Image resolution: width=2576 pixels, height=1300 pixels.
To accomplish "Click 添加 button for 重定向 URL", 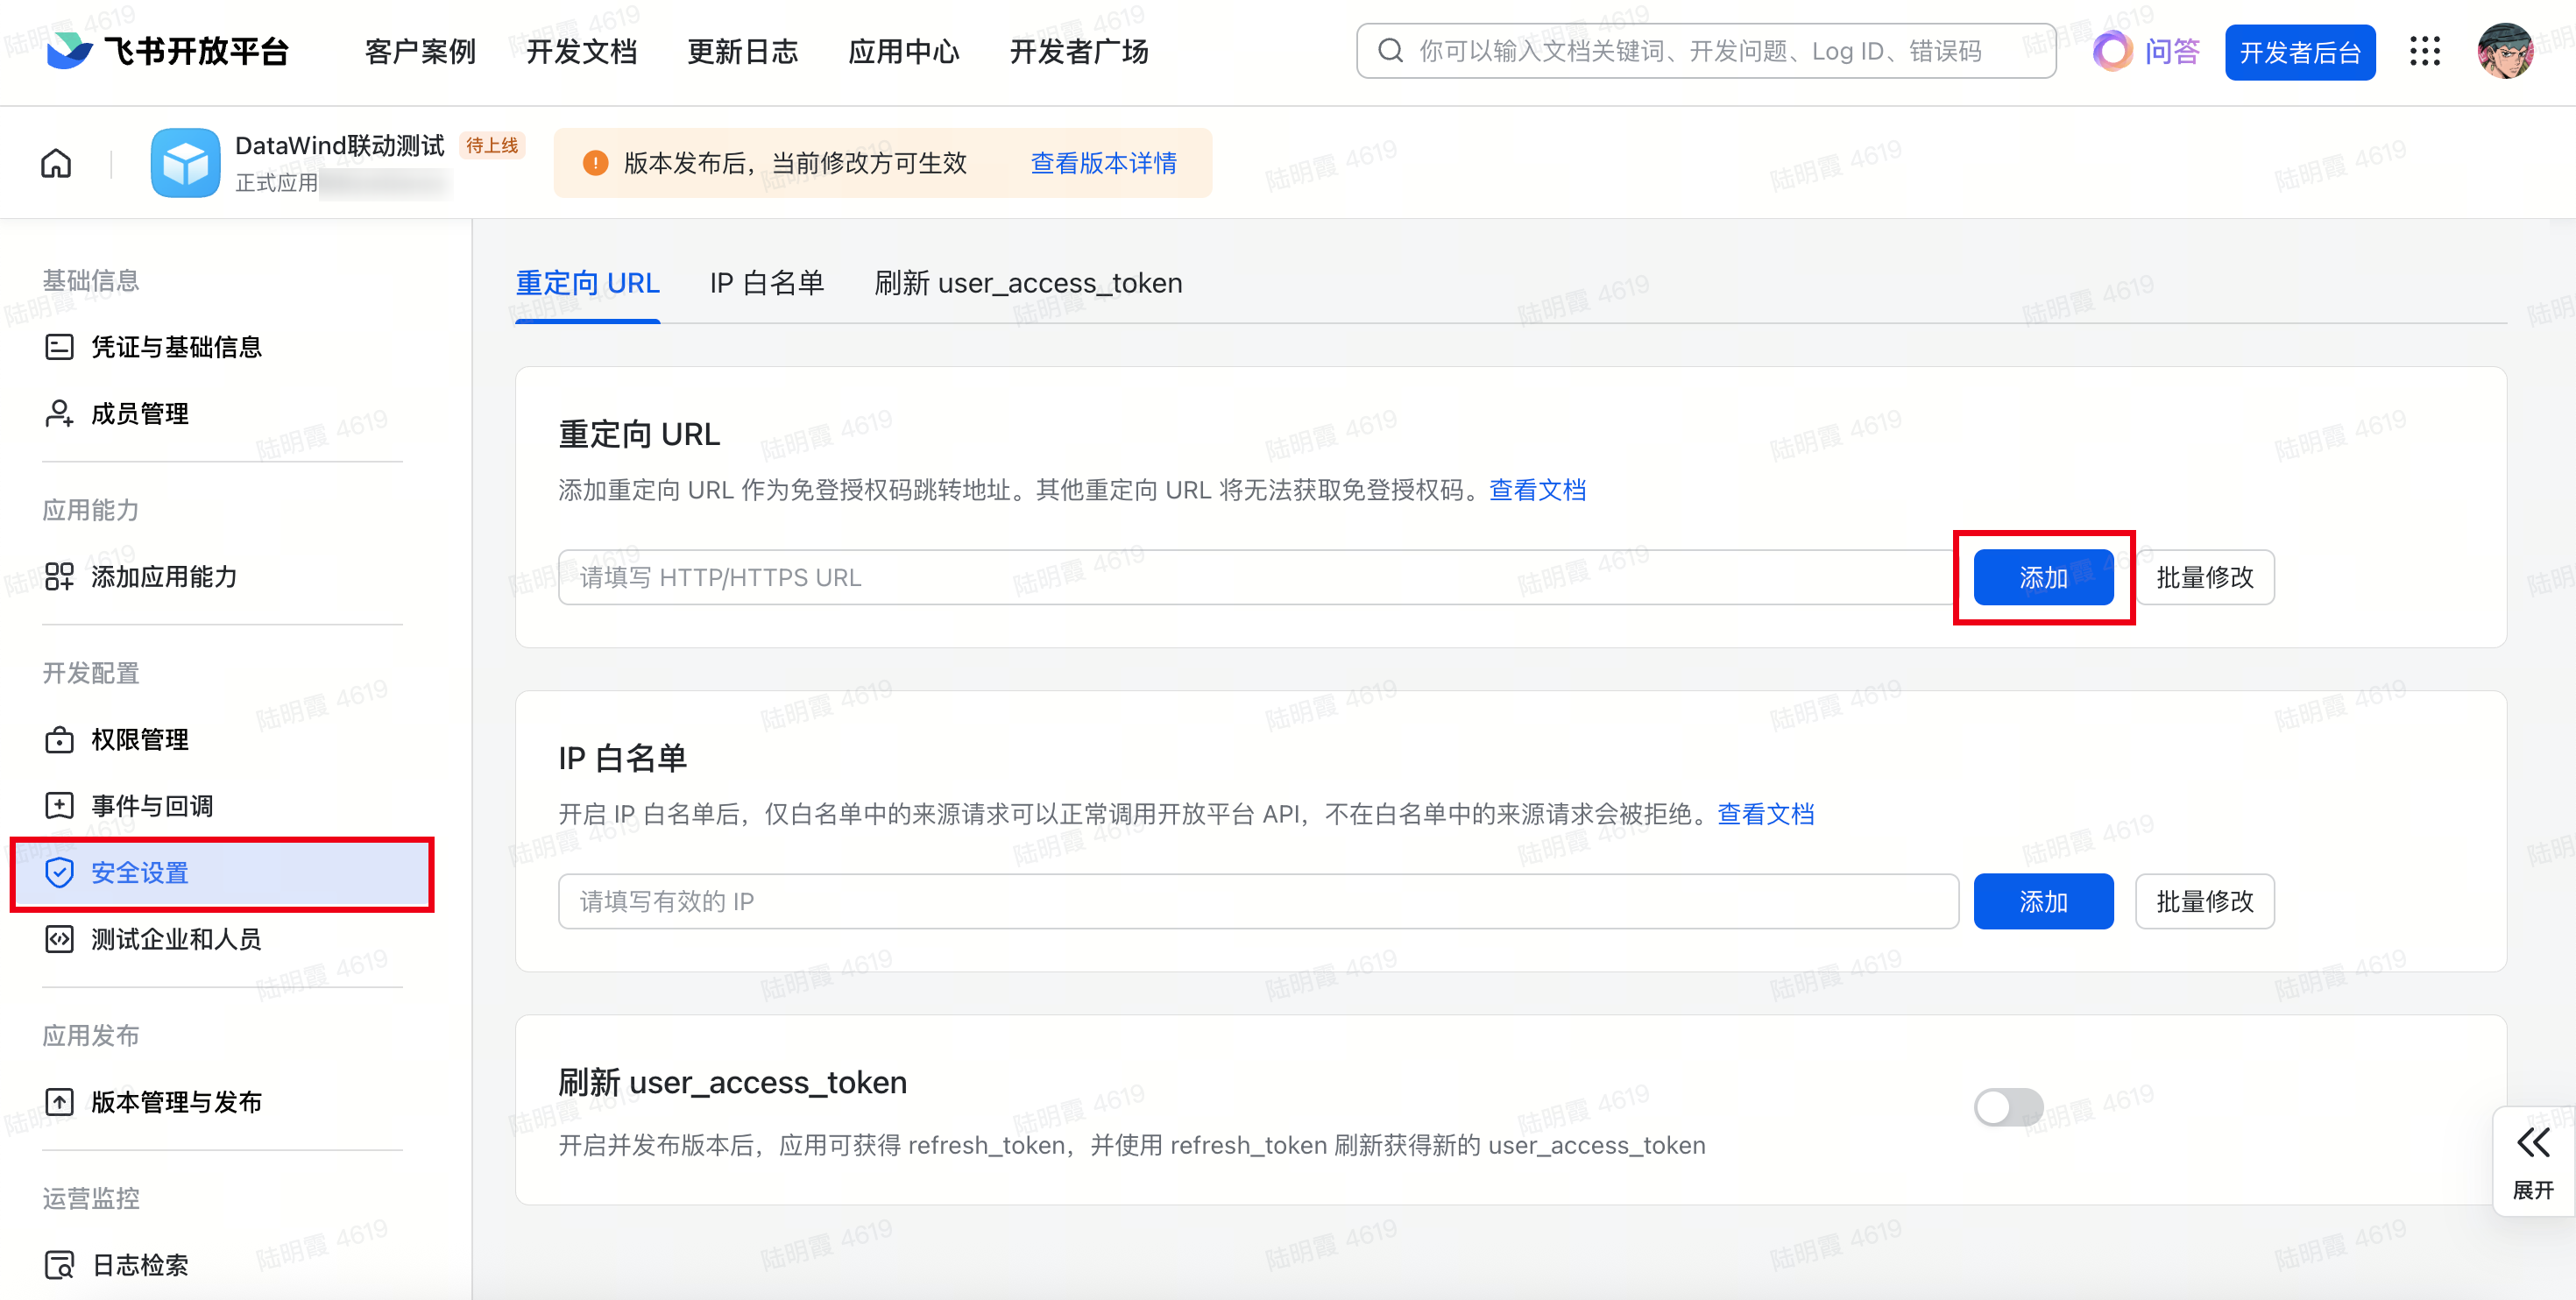I will pos(2042,578).
